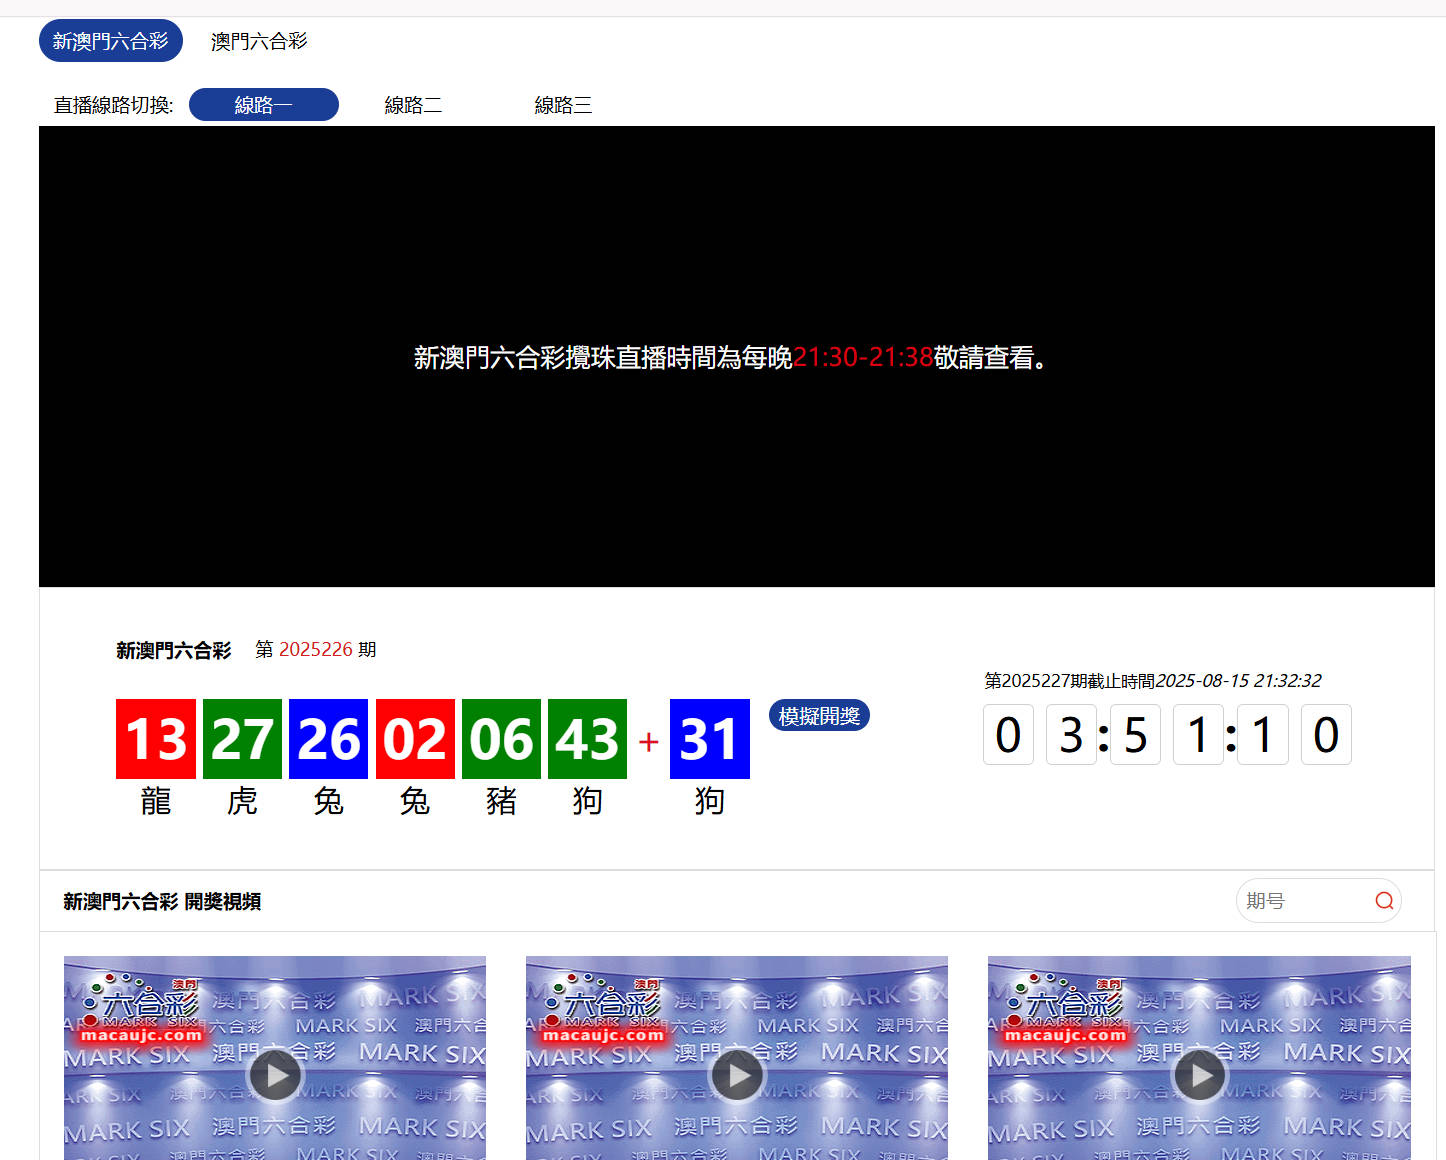Click the green ball number 27
Screen dimensions: 1446x1160
click(242, 739)
